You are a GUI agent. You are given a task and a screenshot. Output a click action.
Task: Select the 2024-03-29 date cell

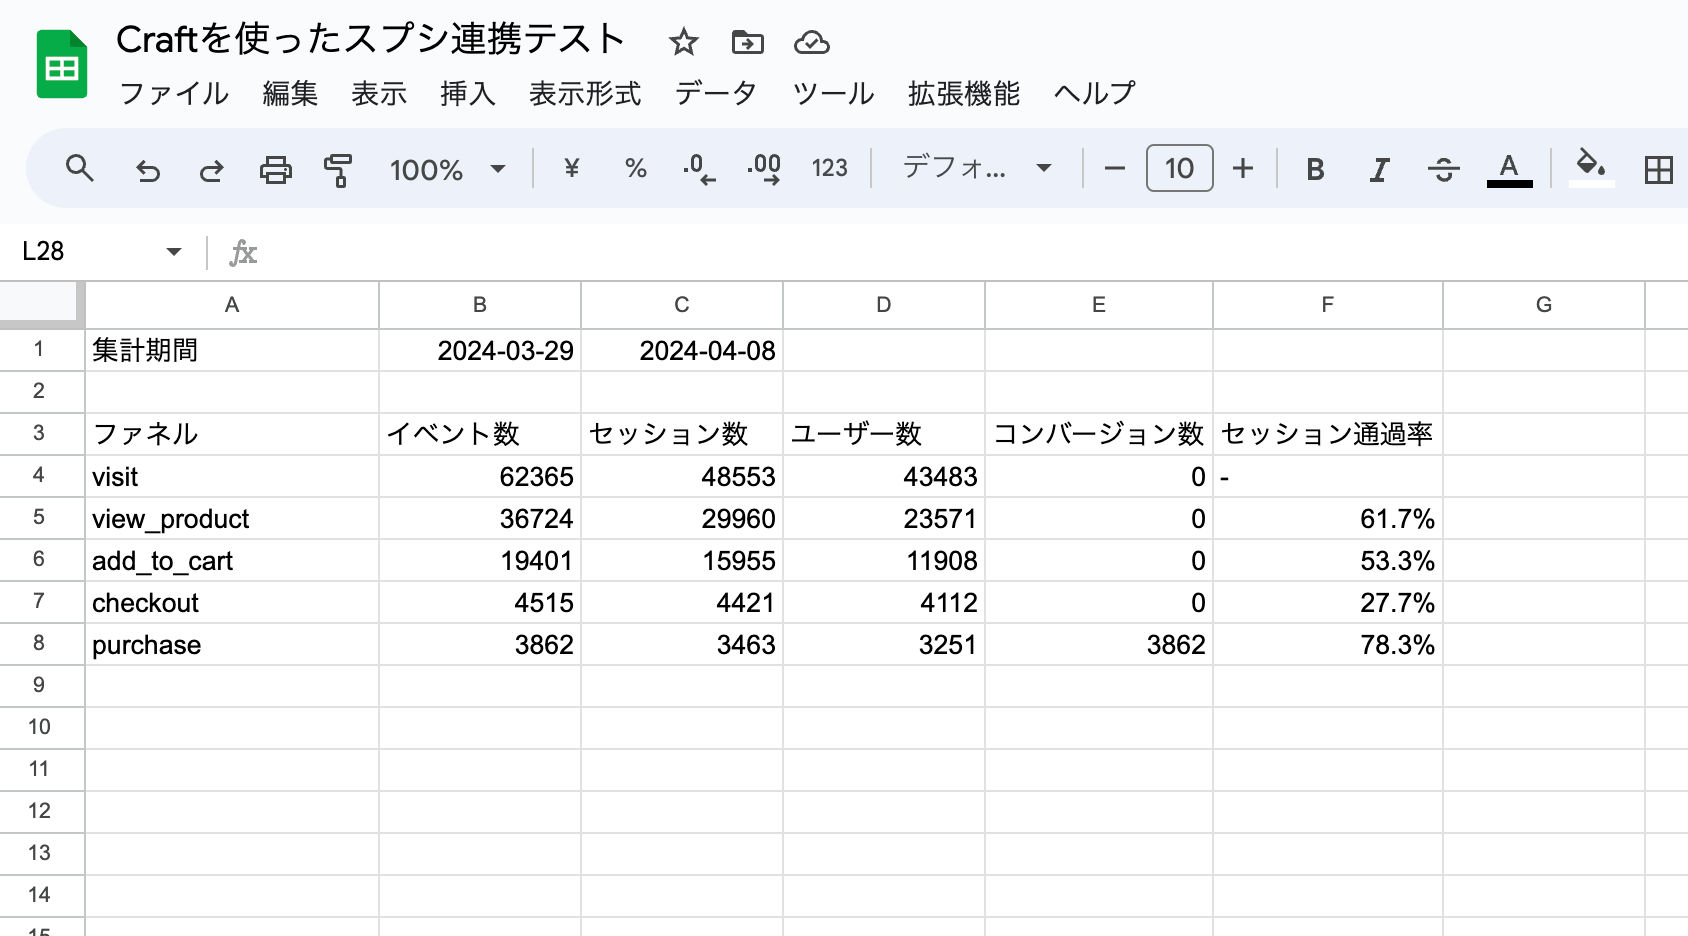tap(480, 350)
